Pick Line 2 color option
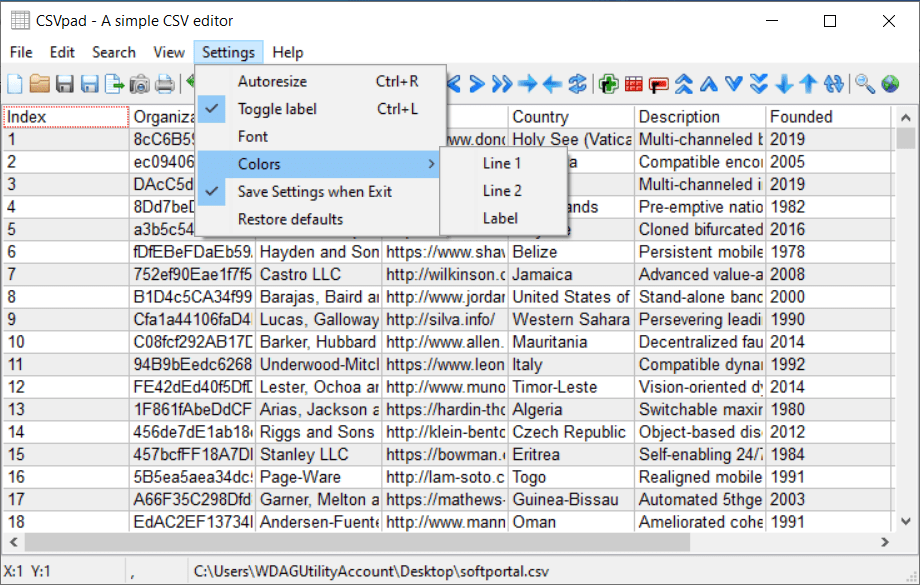Viewport: 920px width, 585px height. tap(503, 191)
